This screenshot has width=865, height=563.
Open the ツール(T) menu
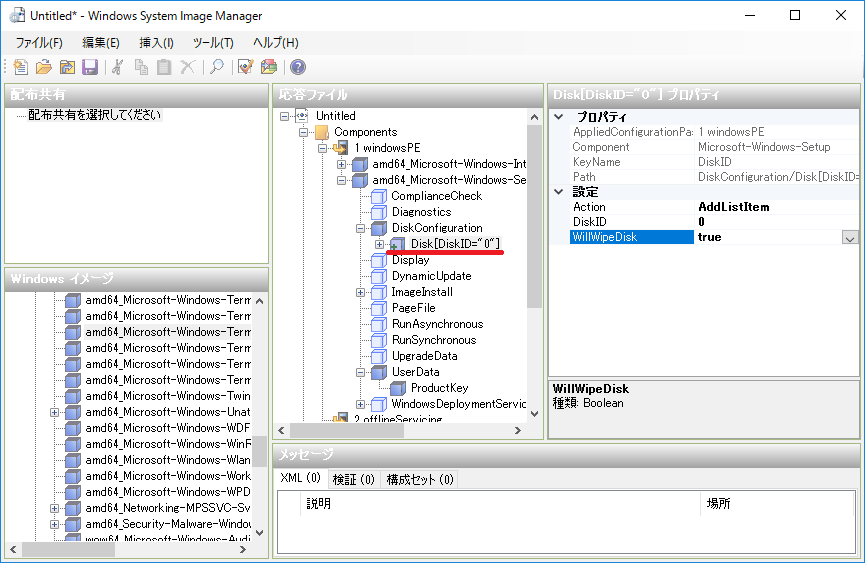point(213,43)
